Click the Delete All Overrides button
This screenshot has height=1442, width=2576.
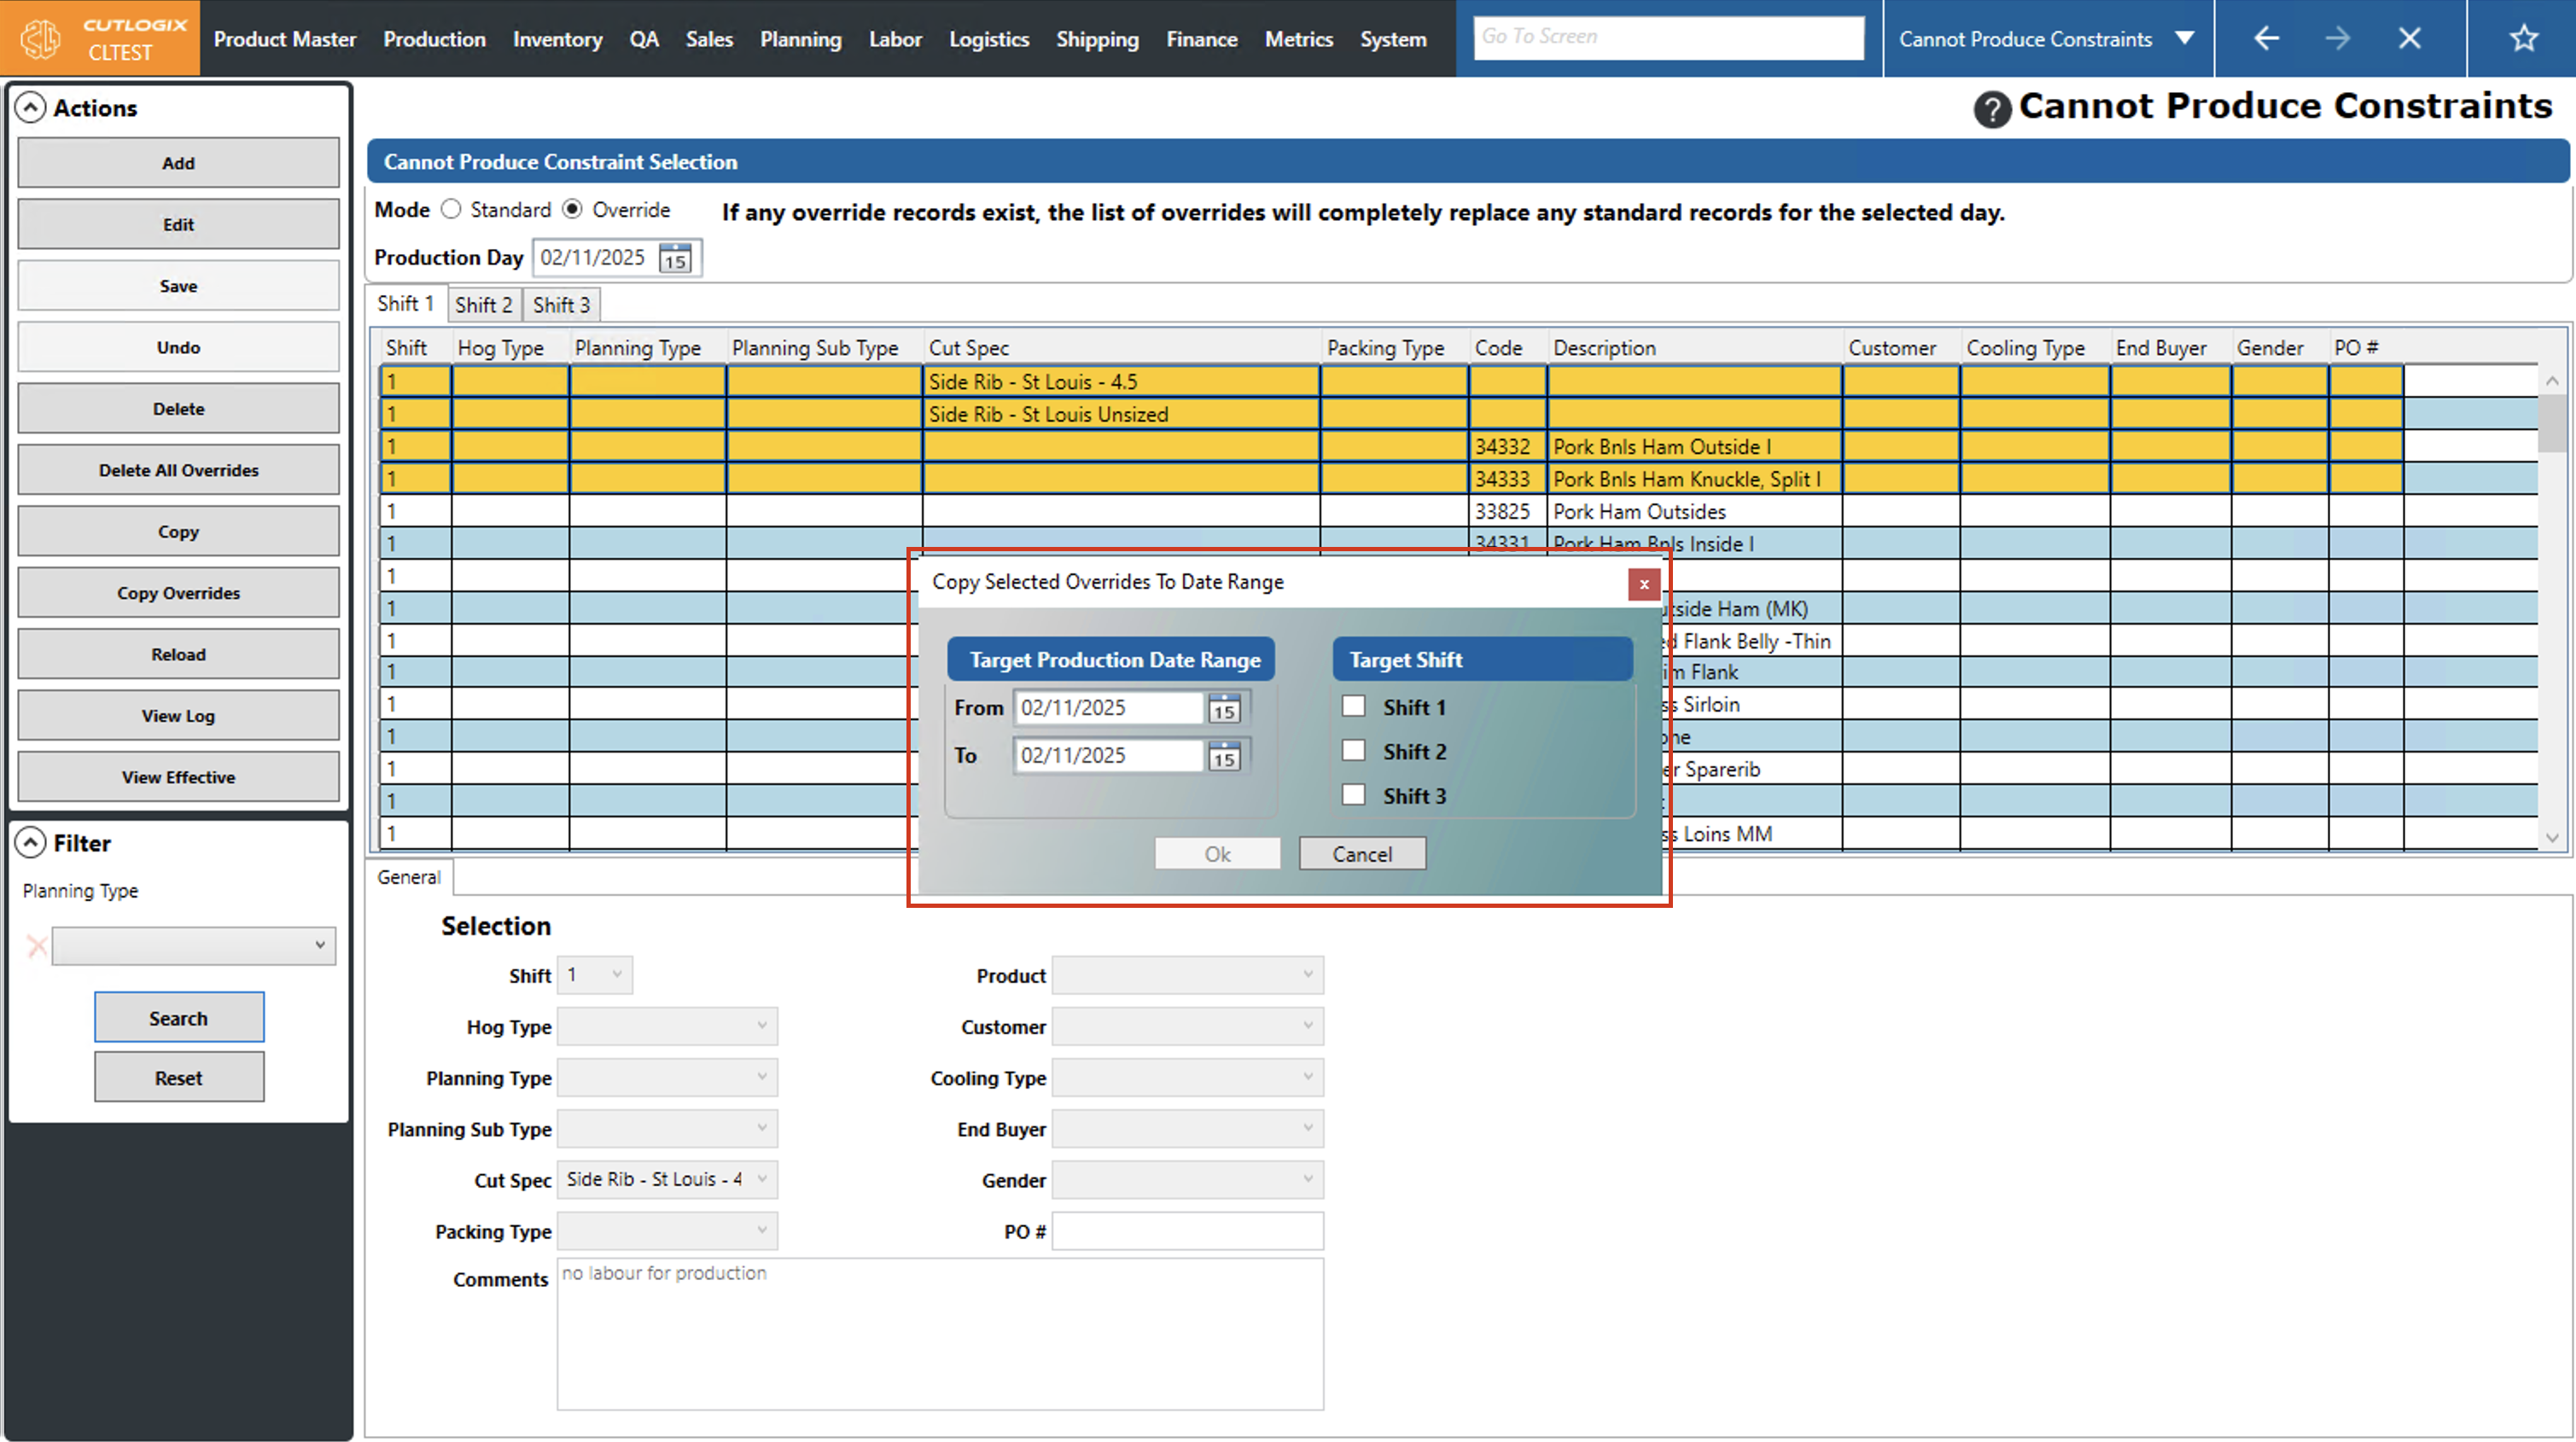(x=178, y=471)
